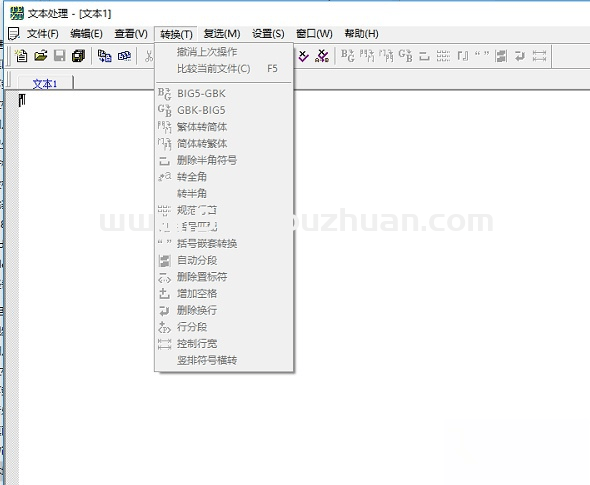The width and height of the screenshot is (590, 485).
Task: Open the 编辑(E) menu
Action: [x=86, y=34]
